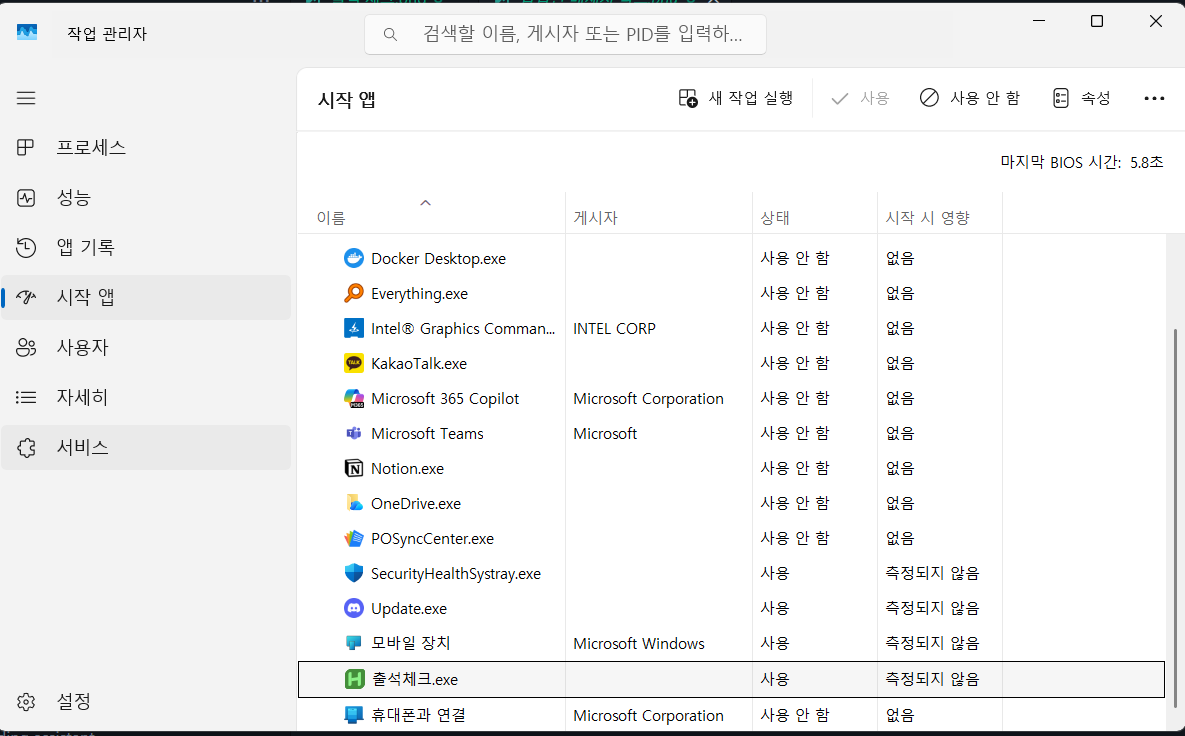The image size is (1185, 736).
Task: Click 사용 안 함 status for Docker Desktop.exe
Action: [x=794, y=258]
